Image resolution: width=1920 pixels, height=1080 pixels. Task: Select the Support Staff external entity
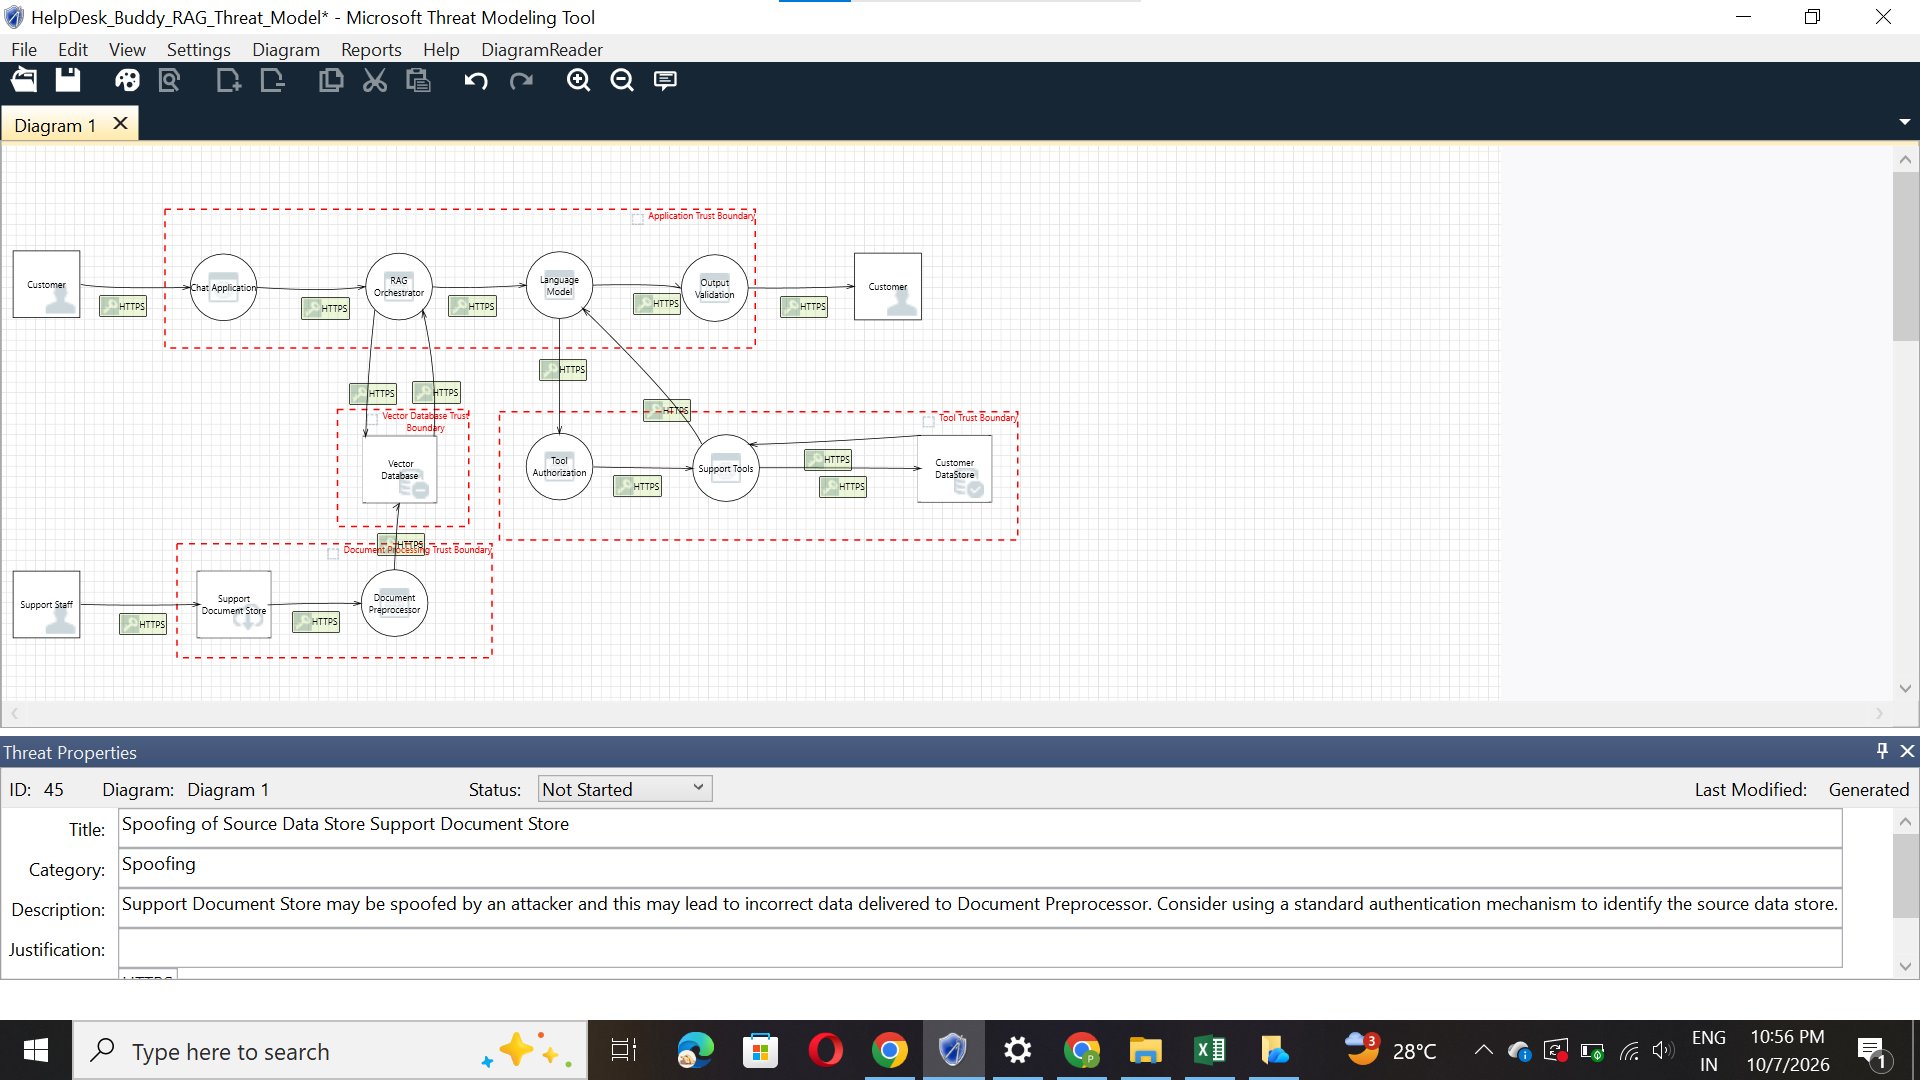(x=46, y=604)
